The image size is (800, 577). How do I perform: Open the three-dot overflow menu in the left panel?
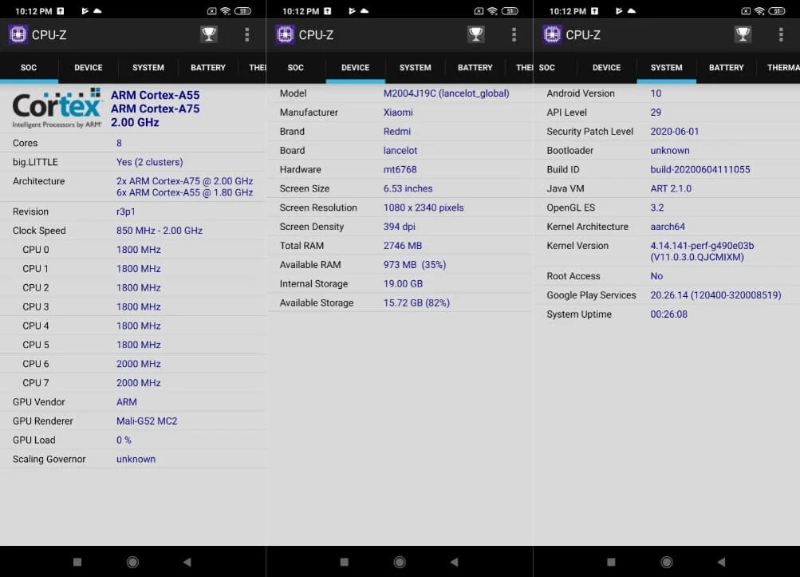pyautogui.click(x=247, y=35)
